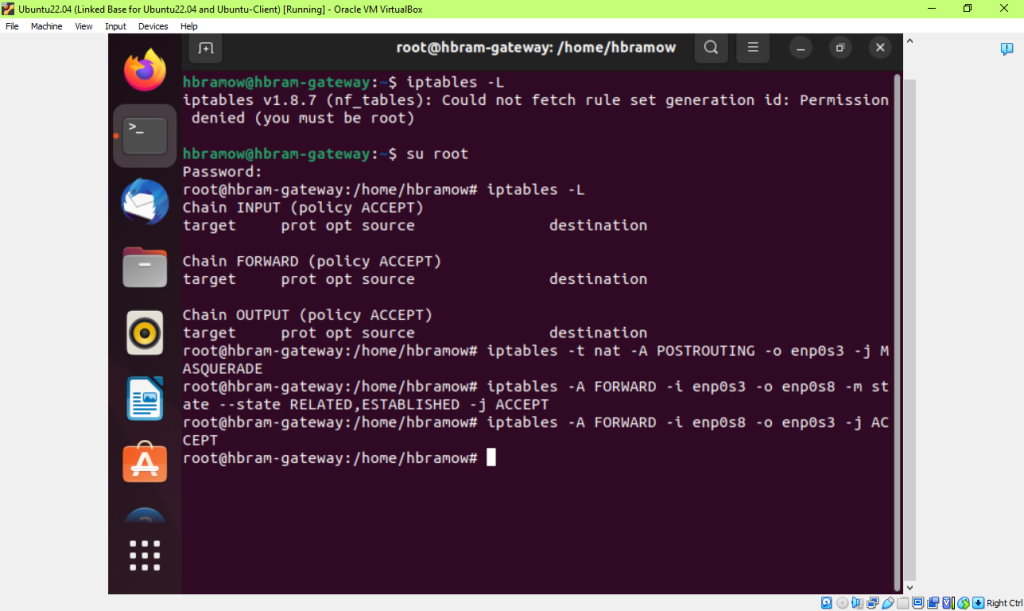
Task: Open the VirtualBox Machine menu
Action: point(46,26)
